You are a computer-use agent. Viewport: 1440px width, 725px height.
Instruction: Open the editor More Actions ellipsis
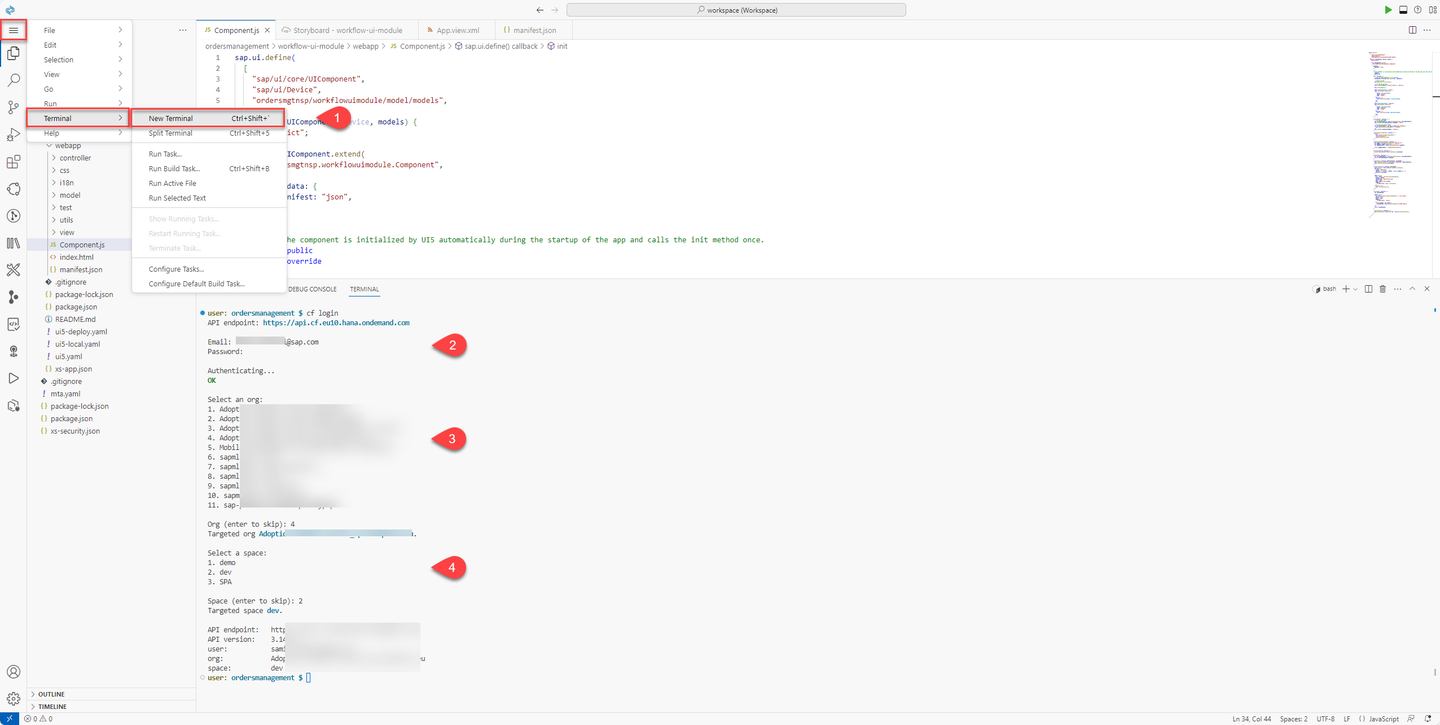click(1428, 30)
